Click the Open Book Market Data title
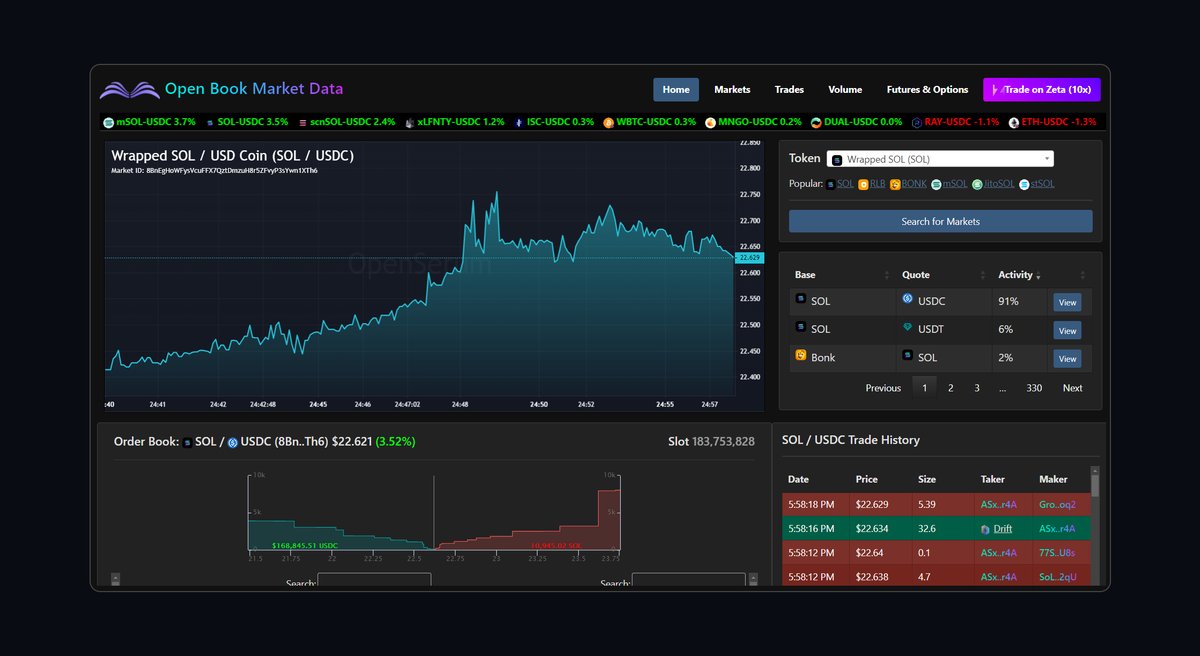Image resolution: width=1200 pixels, height=656 pixels. point(254,89)
